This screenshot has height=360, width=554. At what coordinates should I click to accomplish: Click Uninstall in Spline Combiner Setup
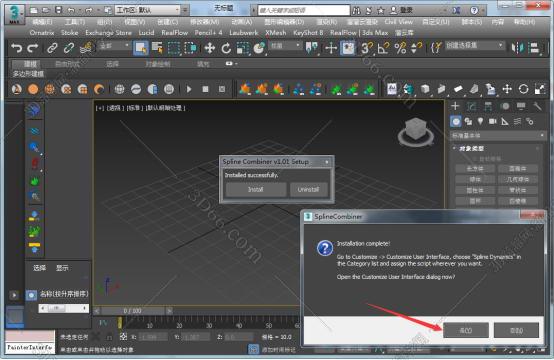point(308,190)
